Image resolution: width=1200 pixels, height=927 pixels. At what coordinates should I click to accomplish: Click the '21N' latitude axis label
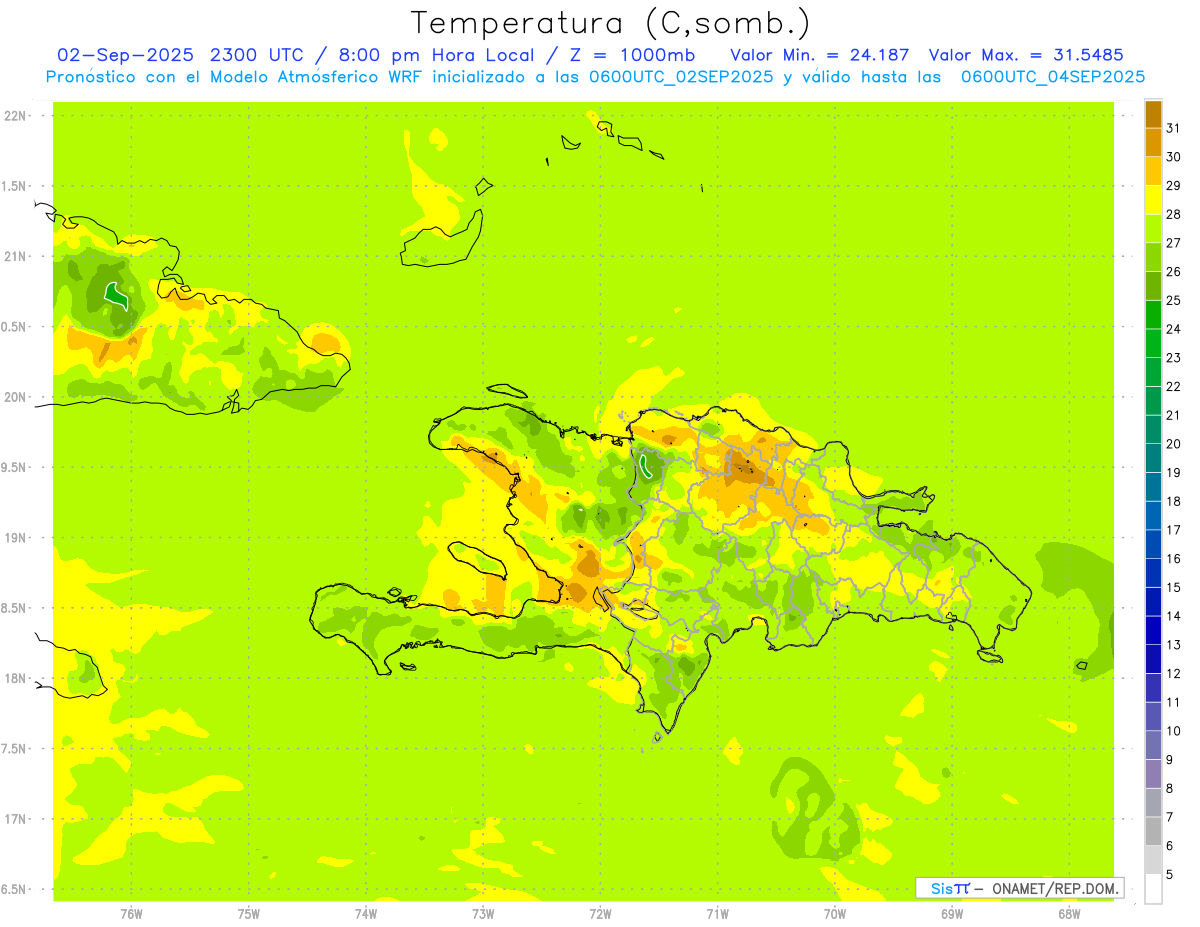tap(15, 257)
